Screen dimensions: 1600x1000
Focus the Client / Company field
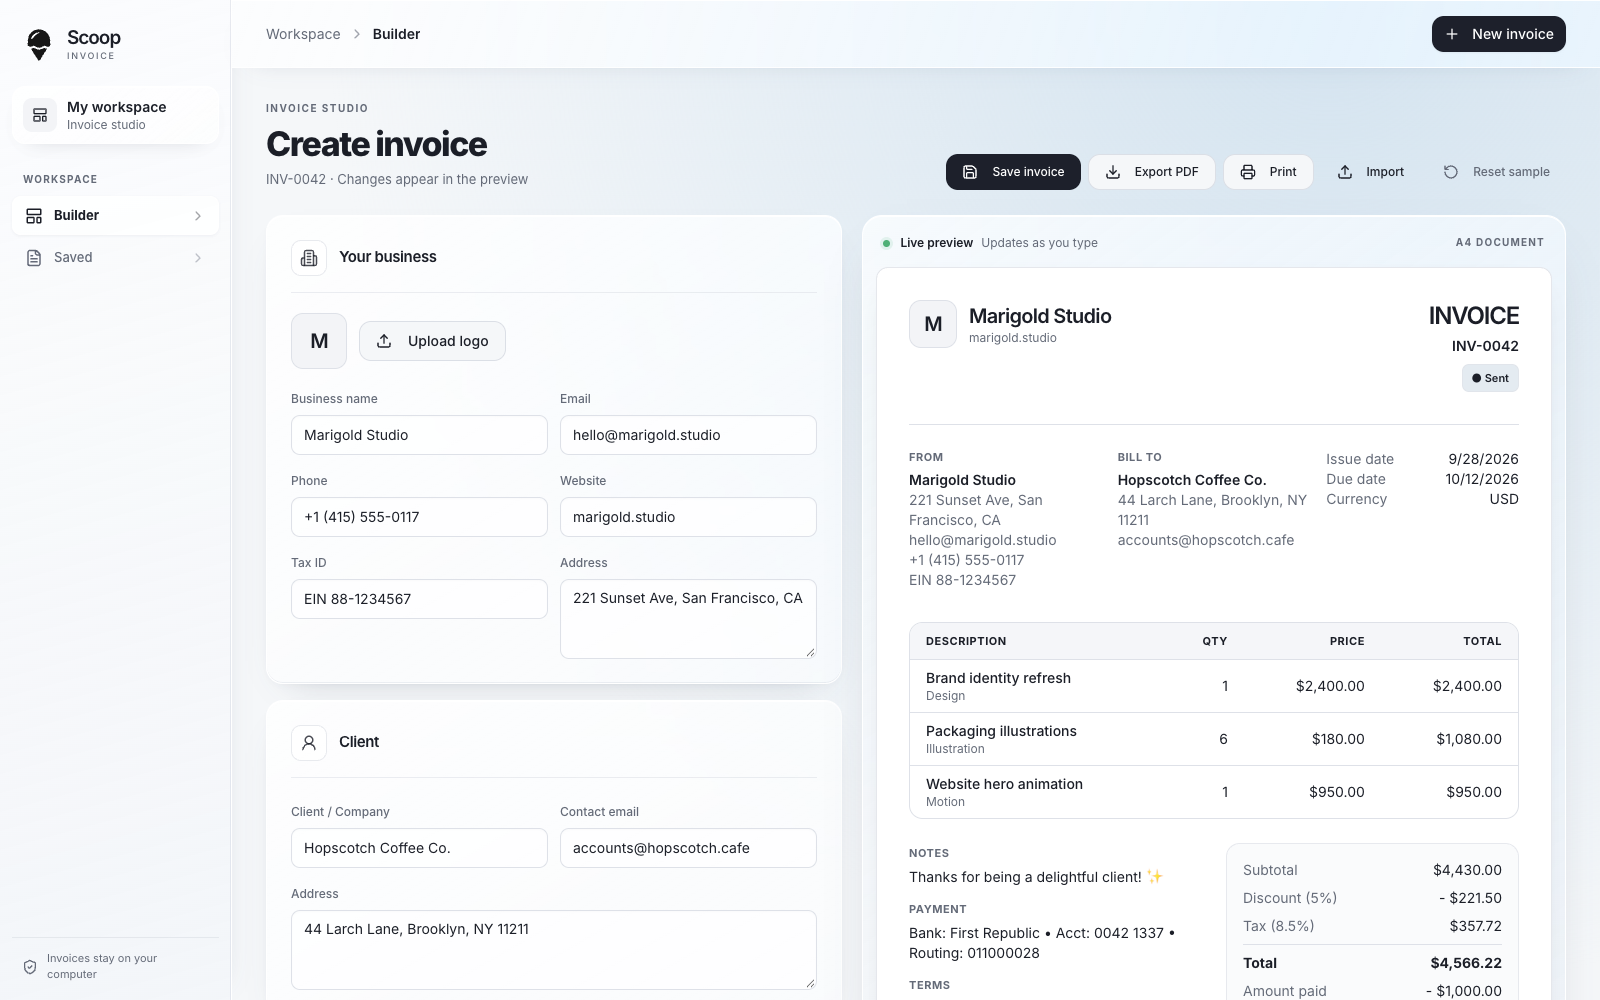(419, 848)
